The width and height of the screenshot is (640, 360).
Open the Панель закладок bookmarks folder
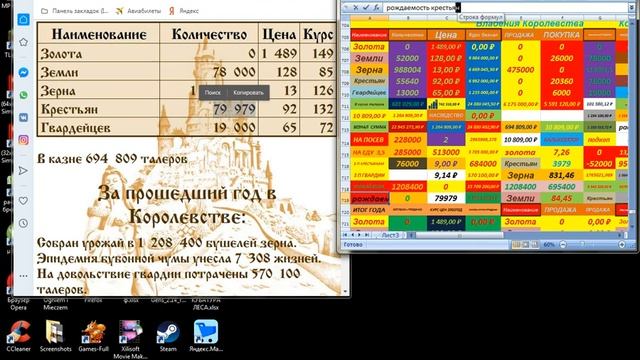(75, 11)
